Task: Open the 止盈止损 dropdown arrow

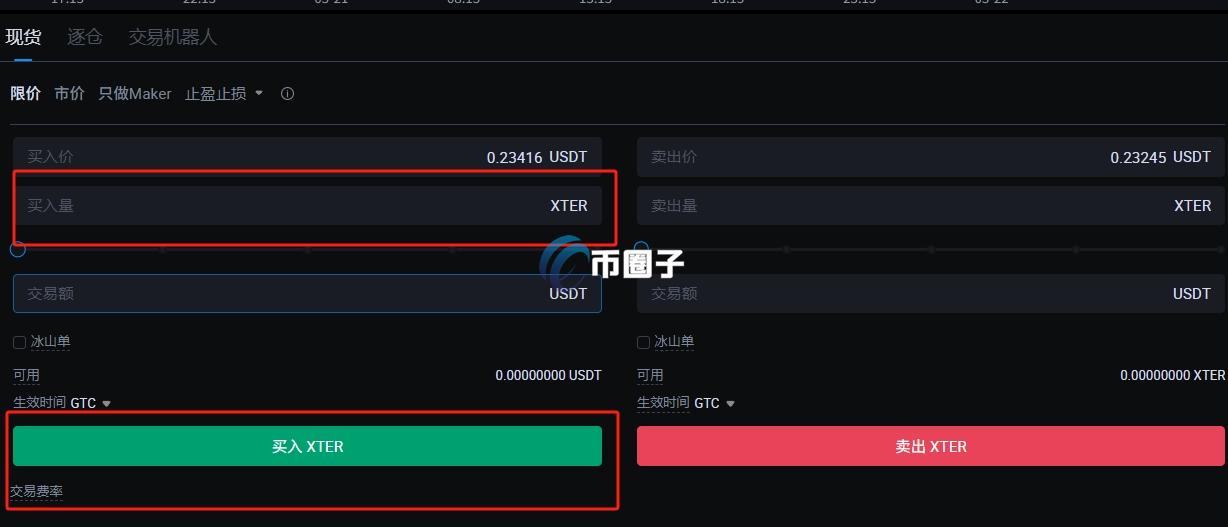Action: pyautogui.click(x=259, y=93)
